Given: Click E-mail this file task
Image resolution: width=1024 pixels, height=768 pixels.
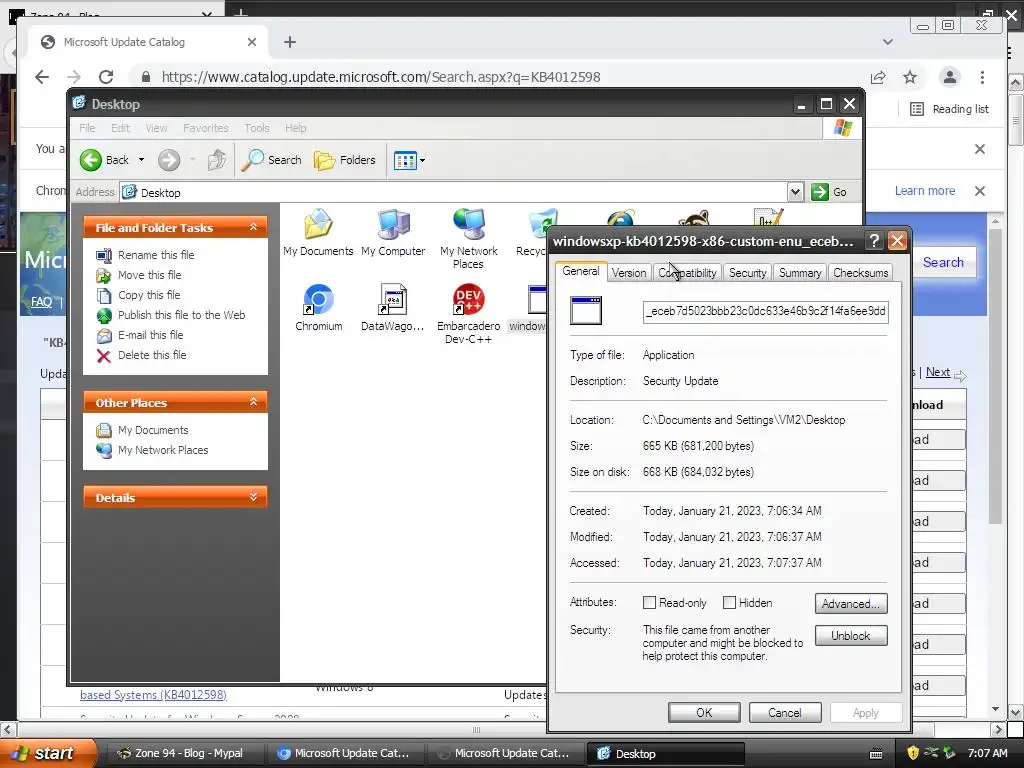Looking at the screenshot, I should click(x=150, y=335).
